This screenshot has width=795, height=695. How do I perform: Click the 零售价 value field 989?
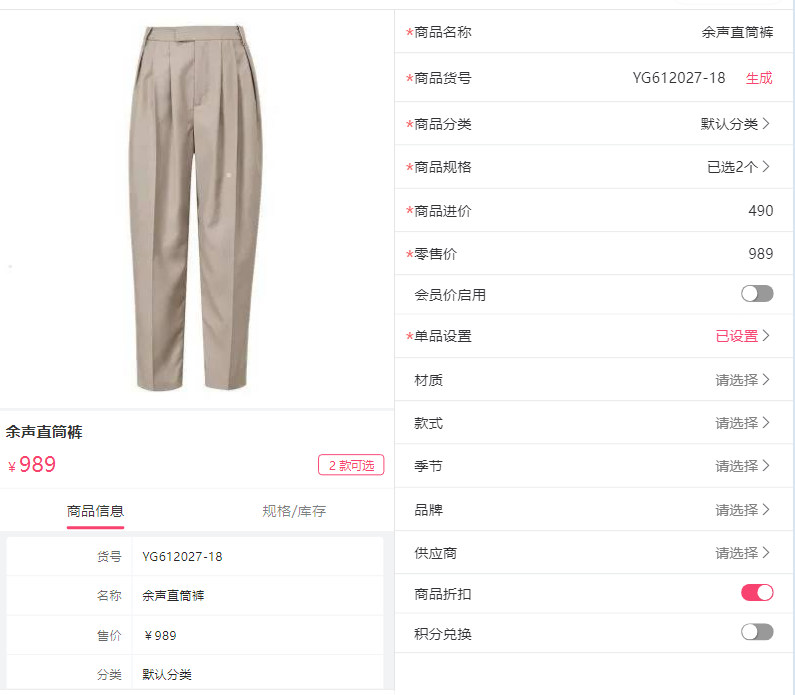coord(761,253)
